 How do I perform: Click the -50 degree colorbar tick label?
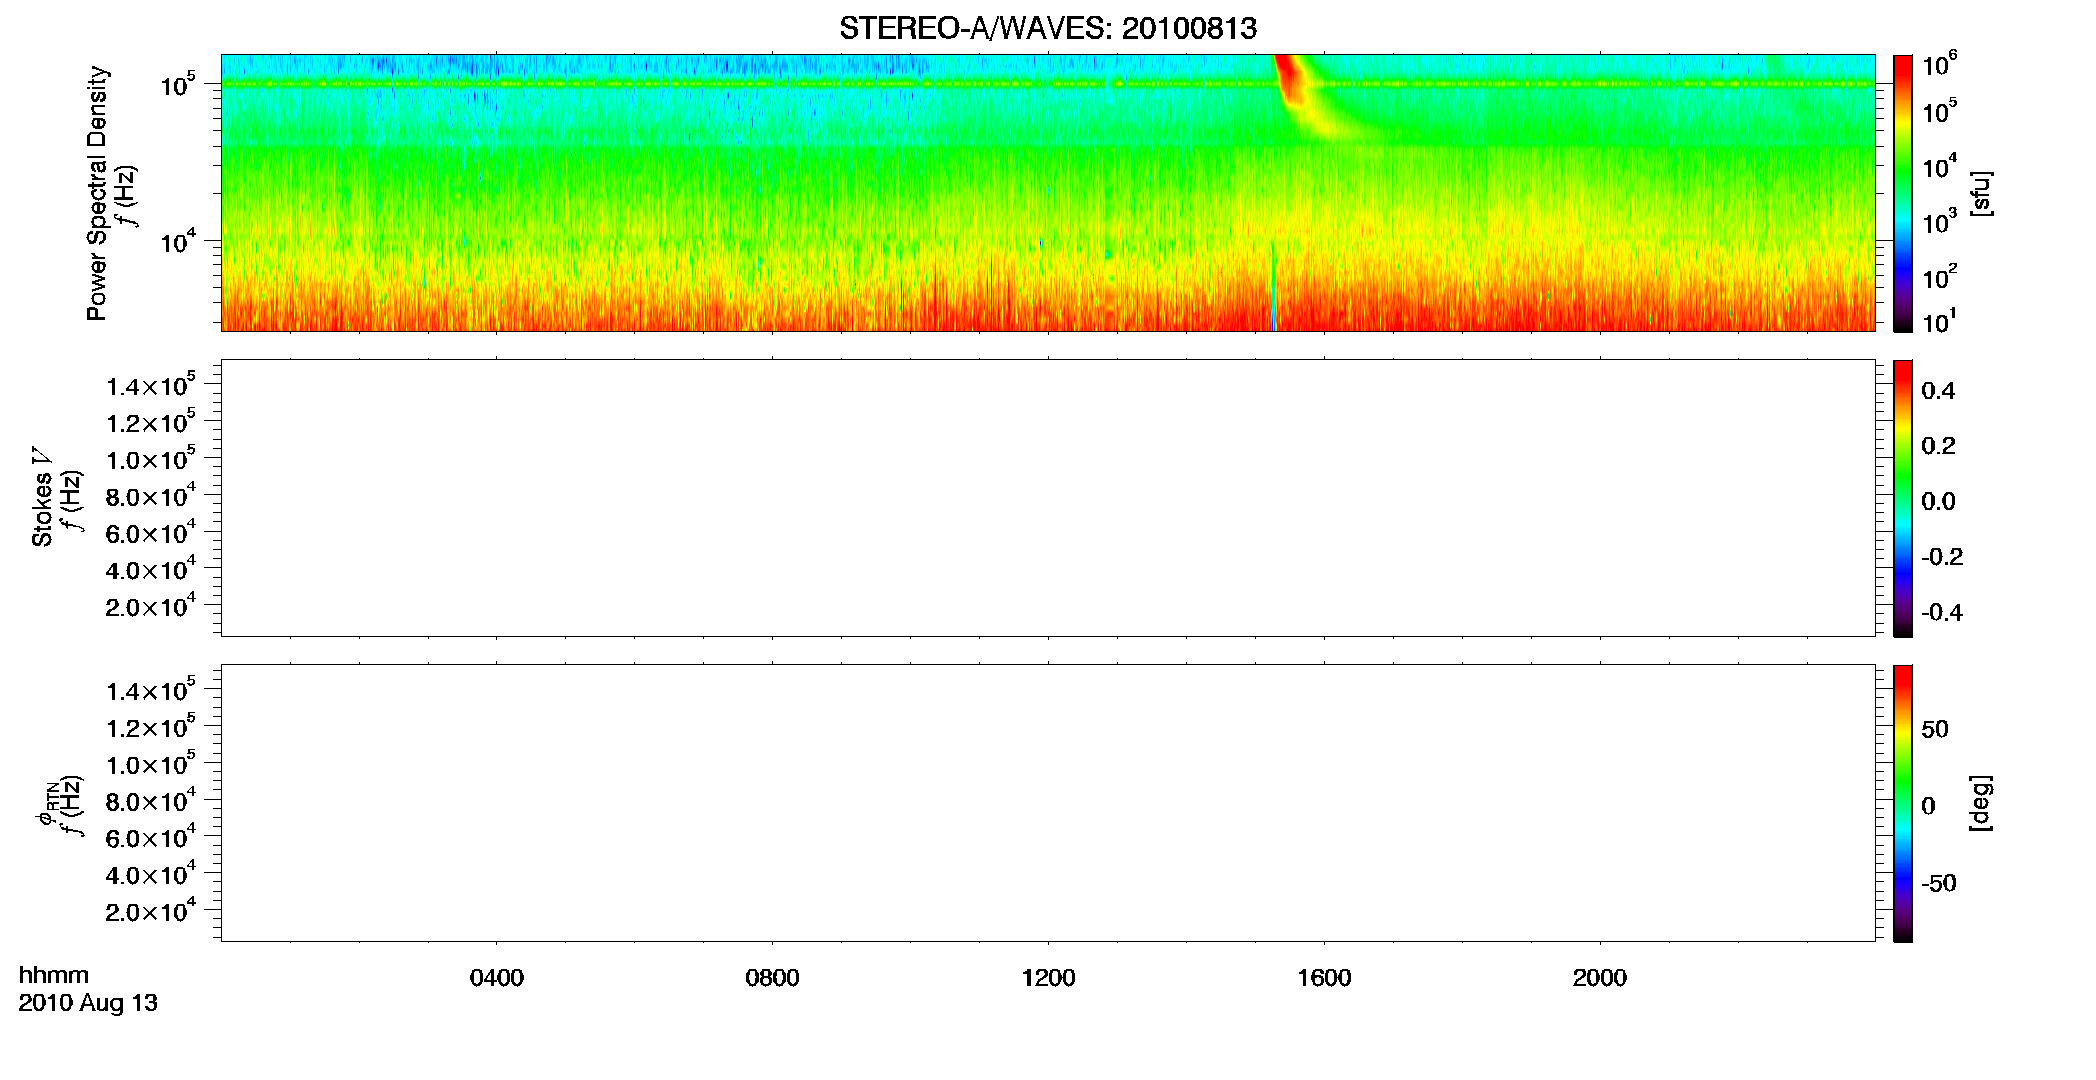coord(1938,883)
